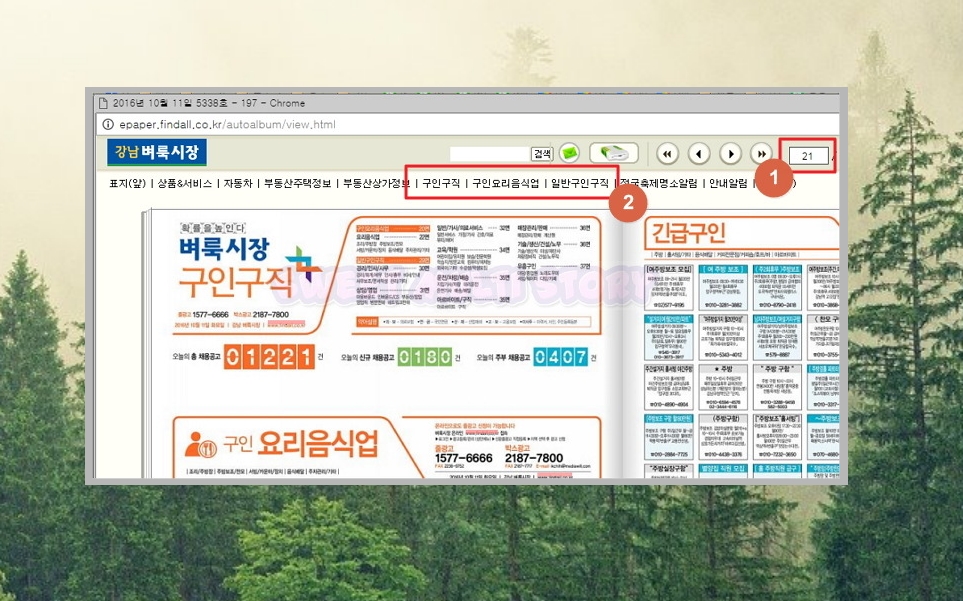Click the 검색 search button

(542, 153)
